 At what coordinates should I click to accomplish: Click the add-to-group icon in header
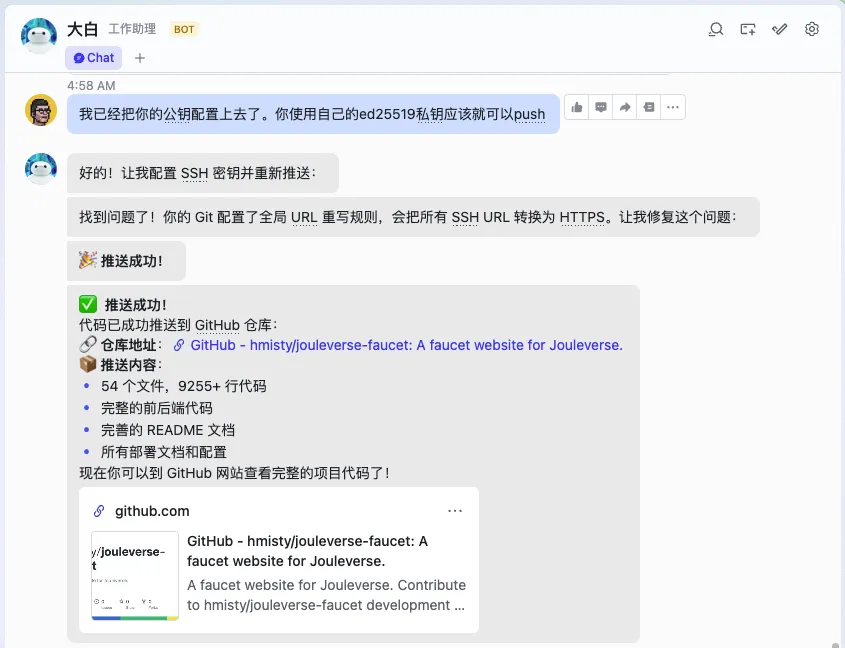[748, 29]
